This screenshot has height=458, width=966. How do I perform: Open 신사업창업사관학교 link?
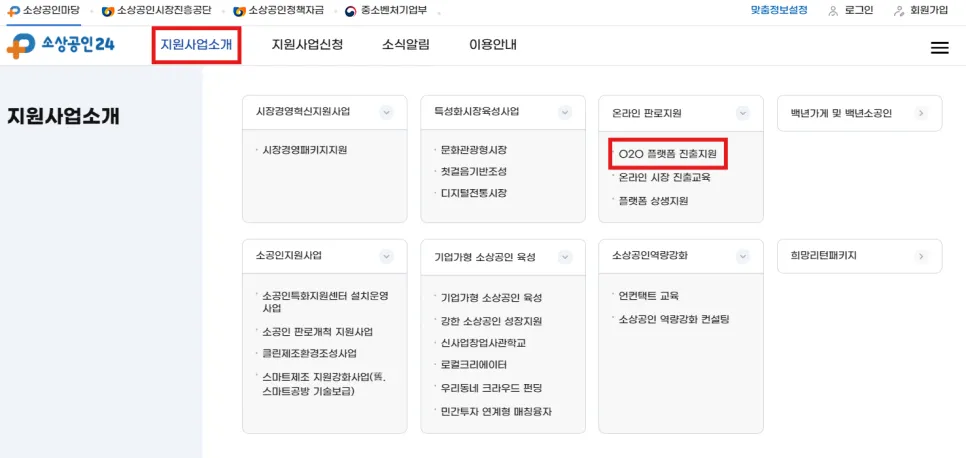(x=484, y=342)
